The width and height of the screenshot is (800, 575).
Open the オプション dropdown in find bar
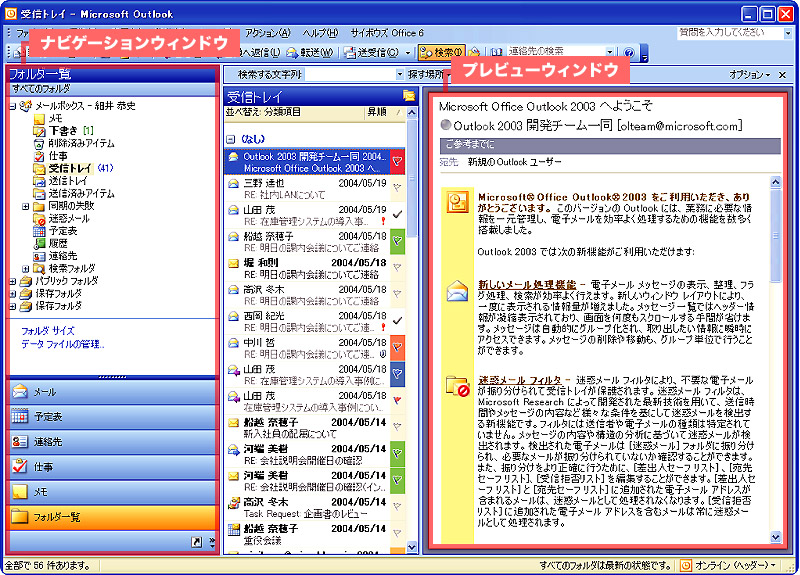tap(749, 75)
